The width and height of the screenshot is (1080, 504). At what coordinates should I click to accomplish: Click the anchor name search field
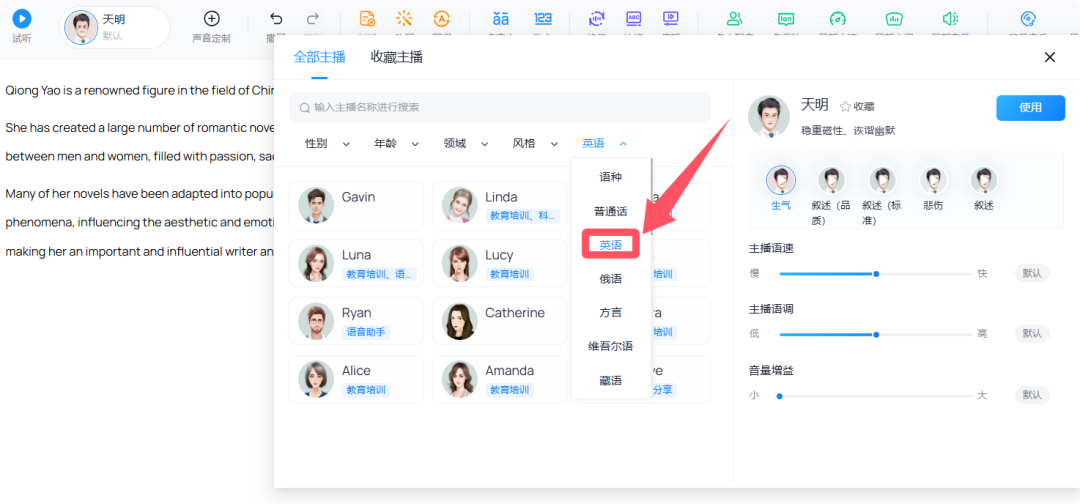[500, 107]
